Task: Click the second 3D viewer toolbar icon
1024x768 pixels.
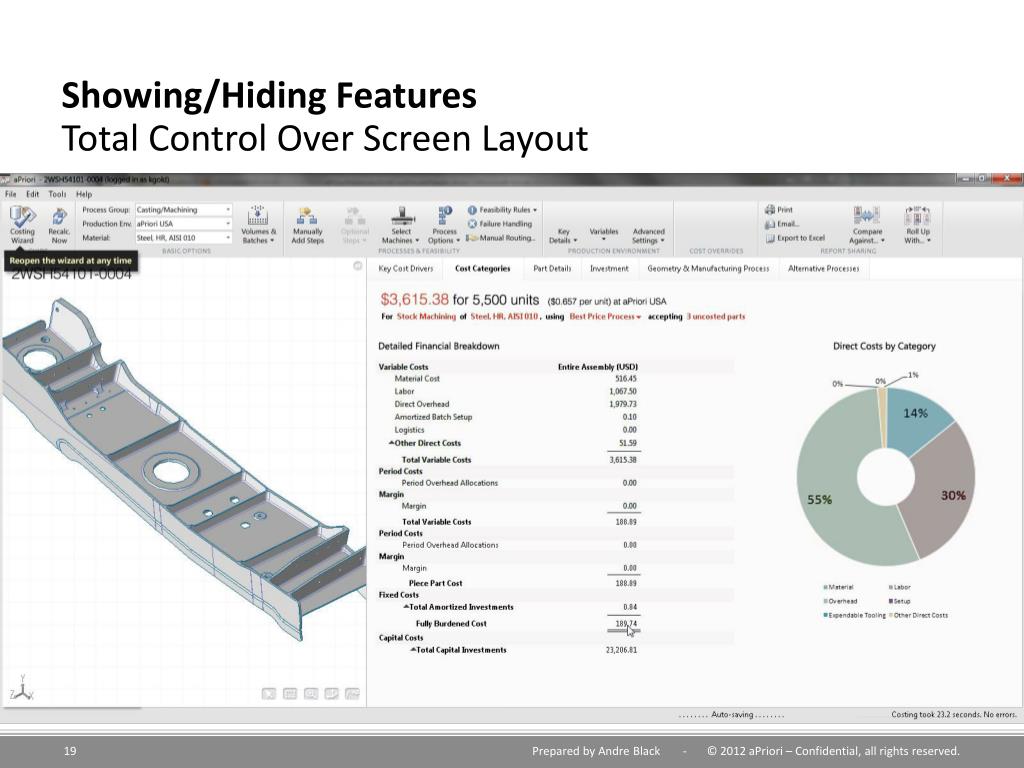Action: 290,694
